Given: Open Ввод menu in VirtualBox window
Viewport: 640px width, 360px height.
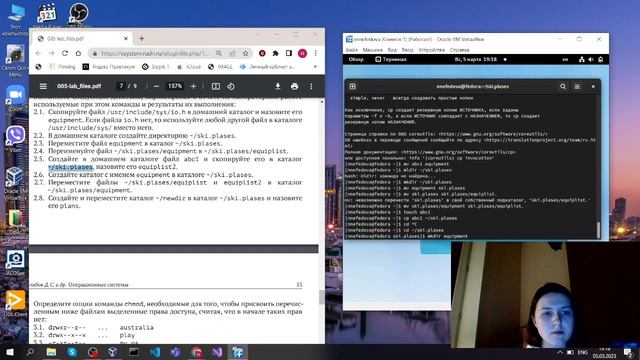Looking at the screenshot, I should pos(407,50).
